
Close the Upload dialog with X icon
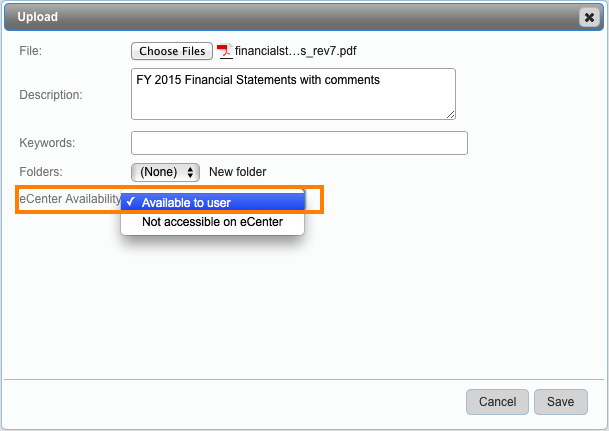click(588, 17)
